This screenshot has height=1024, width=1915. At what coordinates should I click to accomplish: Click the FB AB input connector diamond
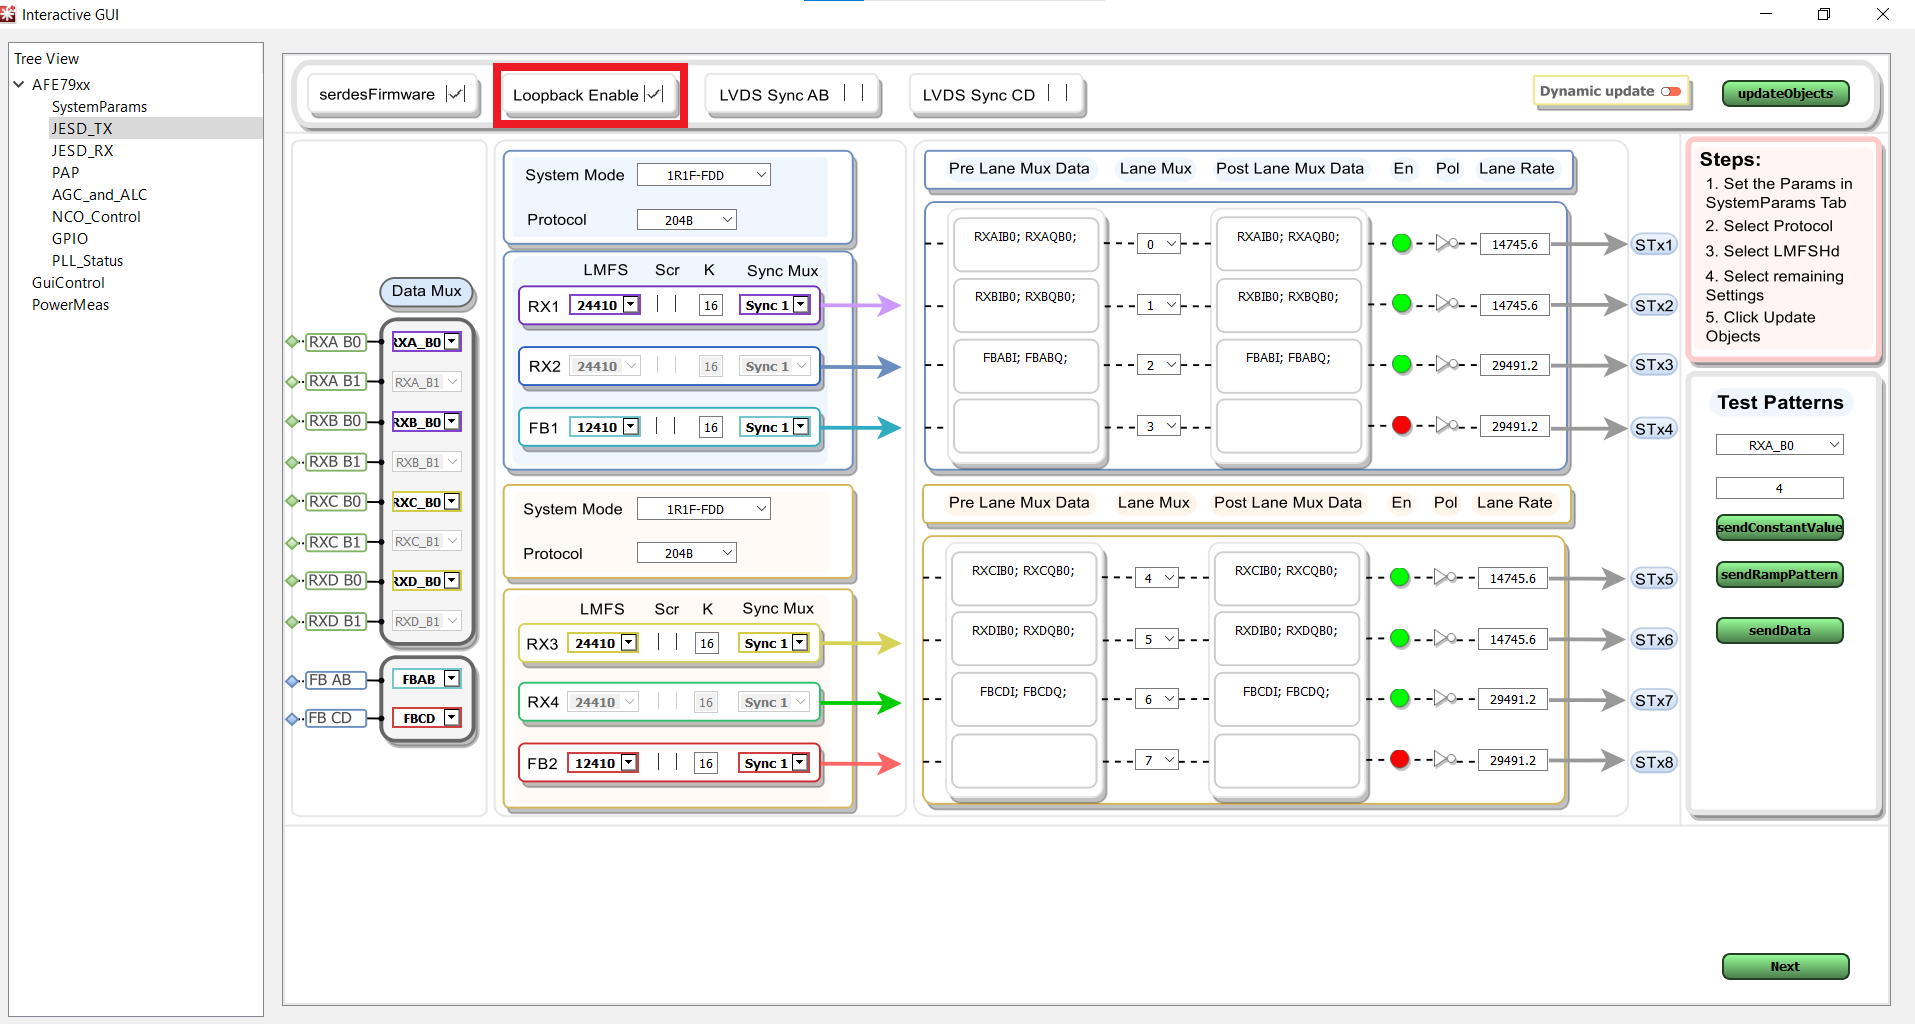292,680
